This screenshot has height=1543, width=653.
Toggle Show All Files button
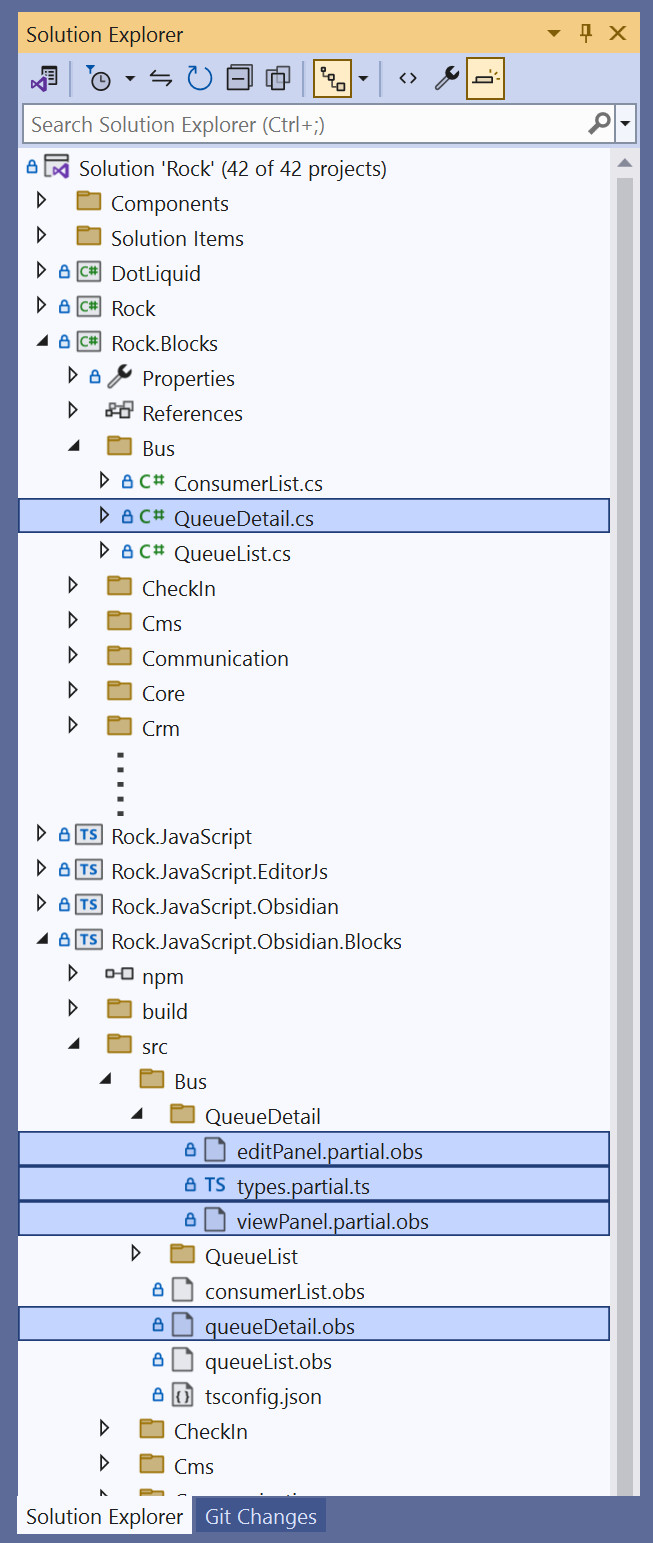pos(278,79)
